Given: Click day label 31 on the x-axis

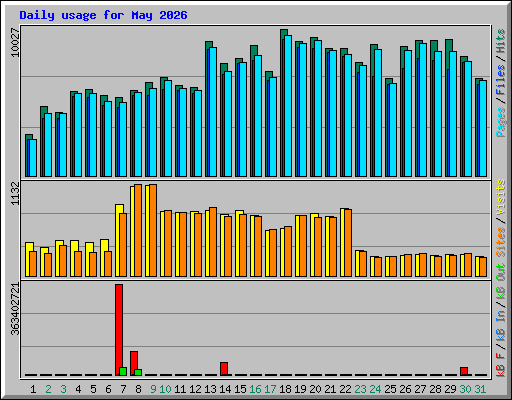Looking at the screenshot, I should [480, 389].
